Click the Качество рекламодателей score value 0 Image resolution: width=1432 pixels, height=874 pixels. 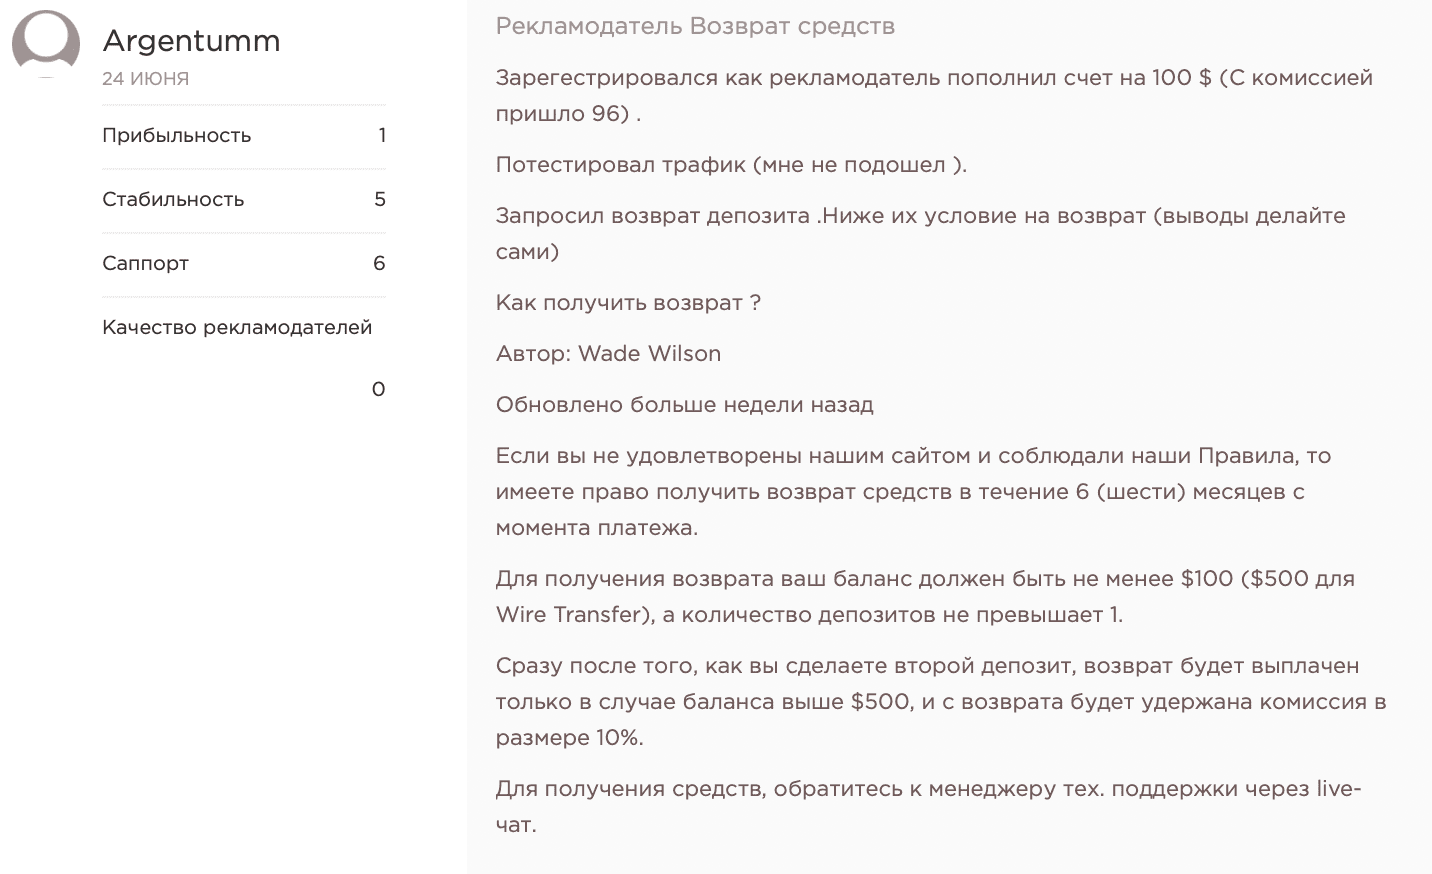tap(378, 390)
